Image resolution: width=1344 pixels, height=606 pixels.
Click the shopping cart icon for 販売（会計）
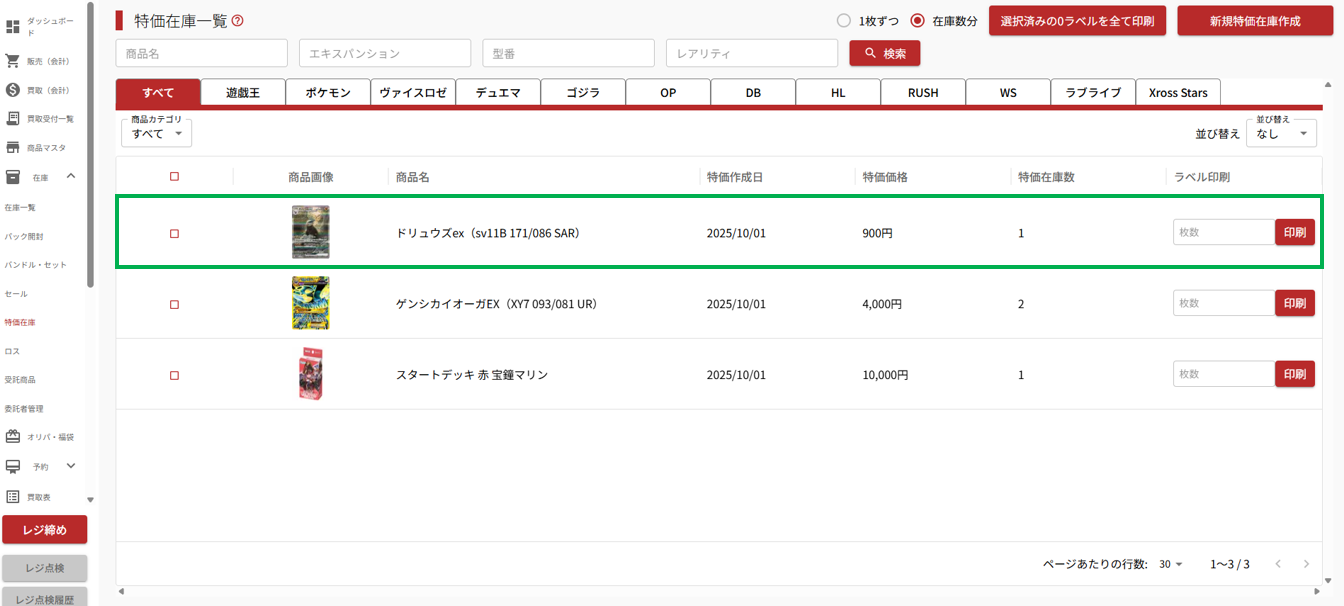click(13, 61)
